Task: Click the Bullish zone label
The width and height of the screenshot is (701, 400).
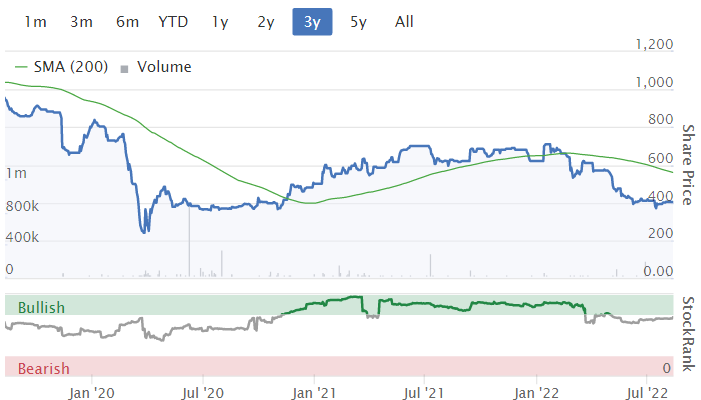Action: pos(41,307)
